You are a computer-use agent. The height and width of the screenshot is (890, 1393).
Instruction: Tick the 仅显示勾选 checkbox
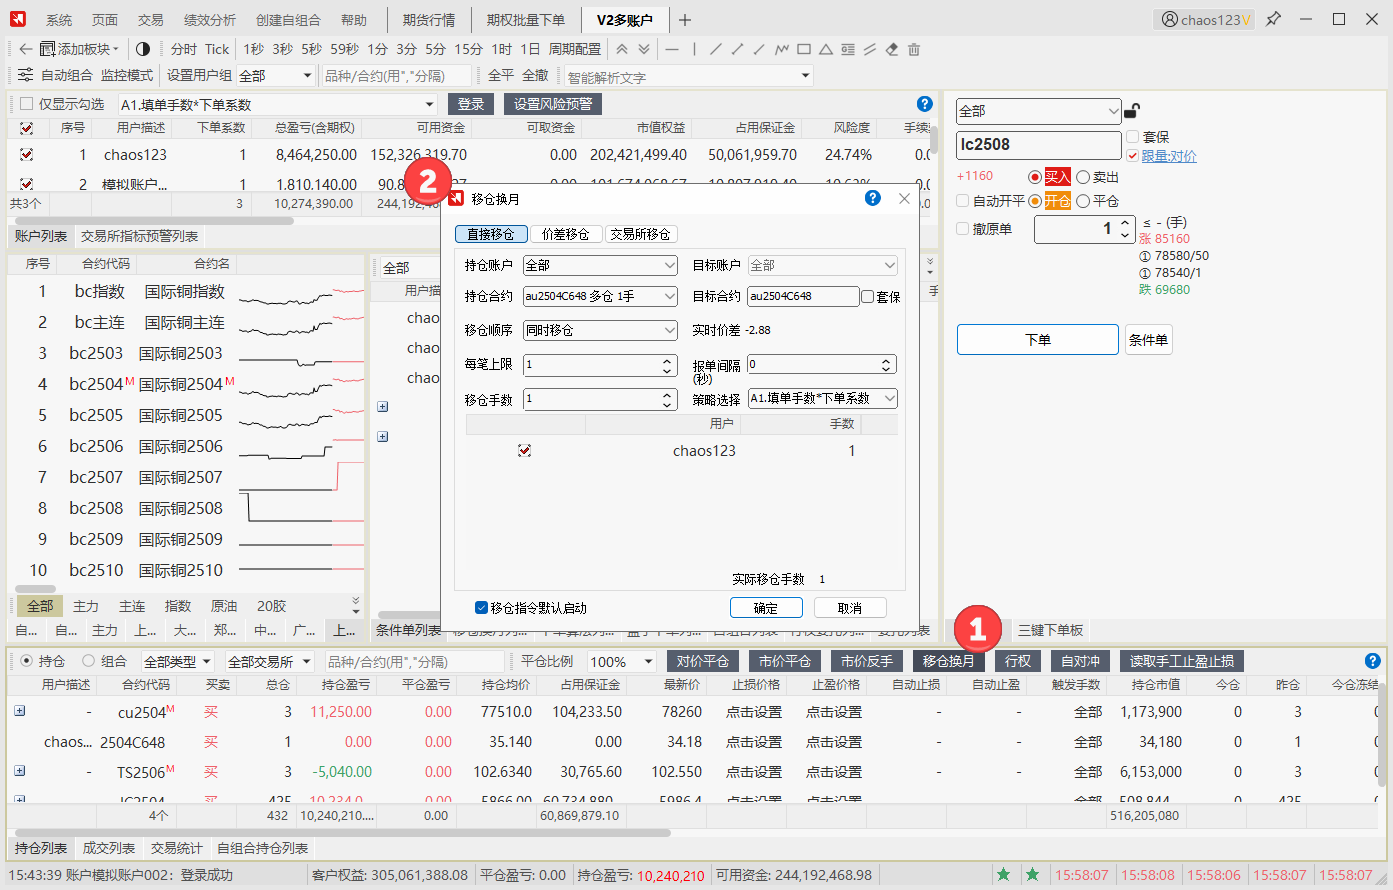(27, 104)
